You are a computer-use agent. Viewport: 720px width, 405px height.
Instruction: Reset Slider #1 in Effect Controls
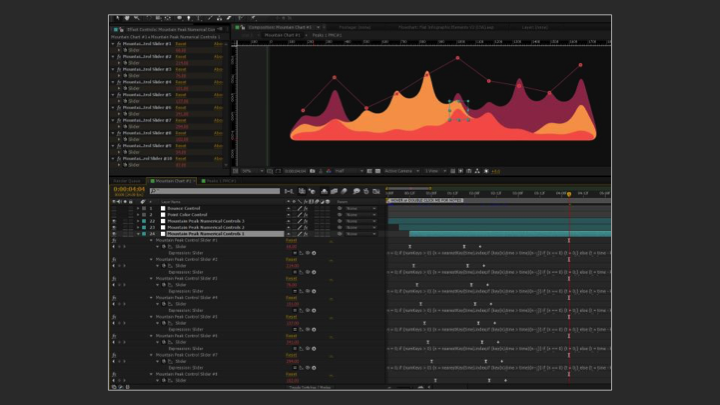pos(180,44)
